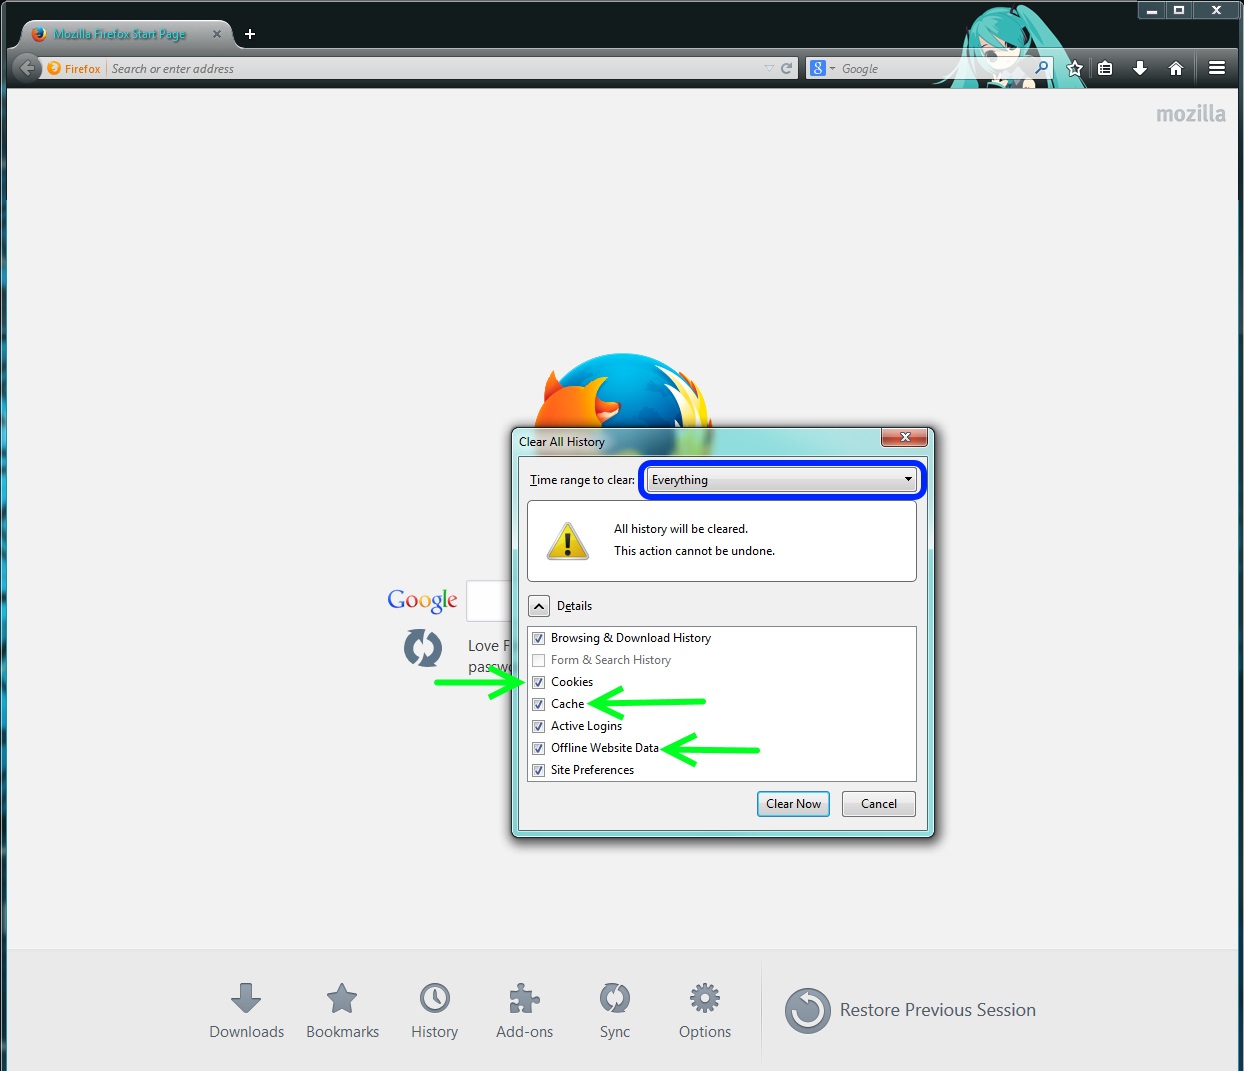Image resolution: width=1244 pixels, height=1071 pixels.
Task: Toggle the Cache checkbox
Action: tap(539, 704)
